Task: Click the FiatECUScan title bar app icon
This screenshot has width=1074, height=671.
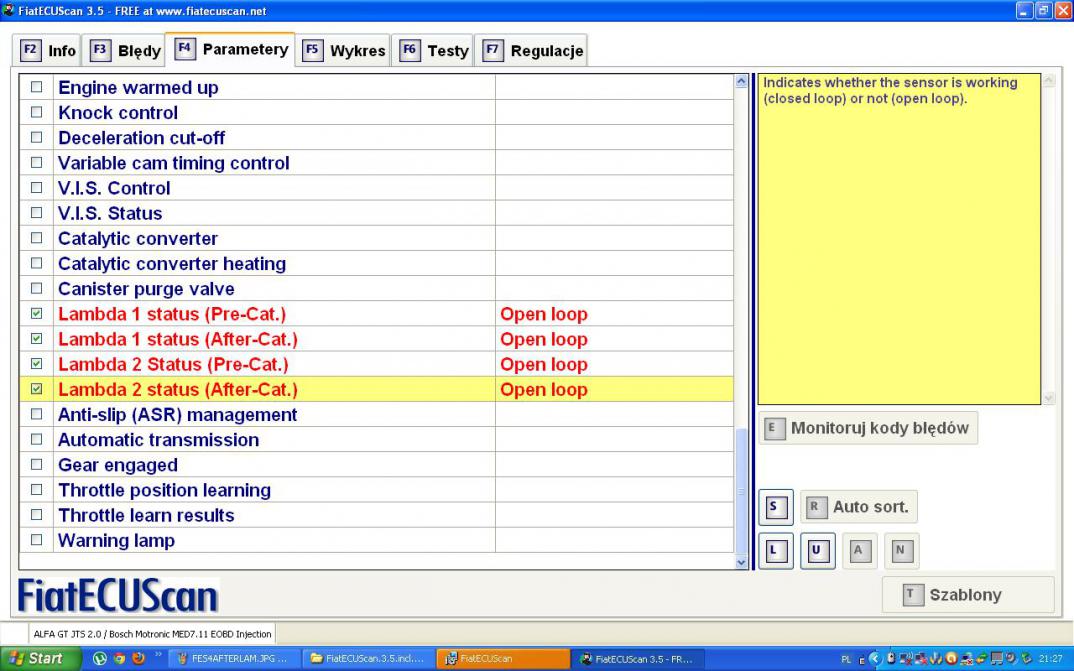Action: [8, 10]
